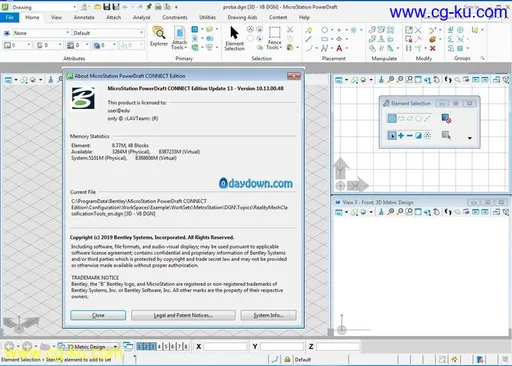This screenshot has height=366, width=512.
Task: Toggle view 8 button in view group bar
Action: [x=186, y=347]
